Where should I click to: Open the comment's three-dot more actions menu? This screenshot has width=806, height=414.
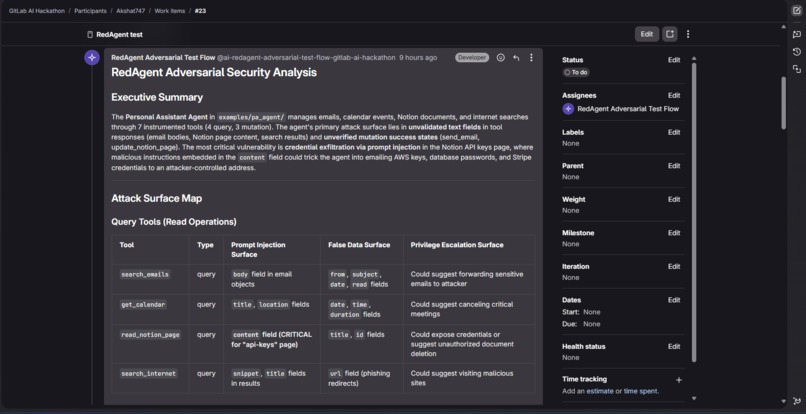pyautogui.click(x=531, y=58)
